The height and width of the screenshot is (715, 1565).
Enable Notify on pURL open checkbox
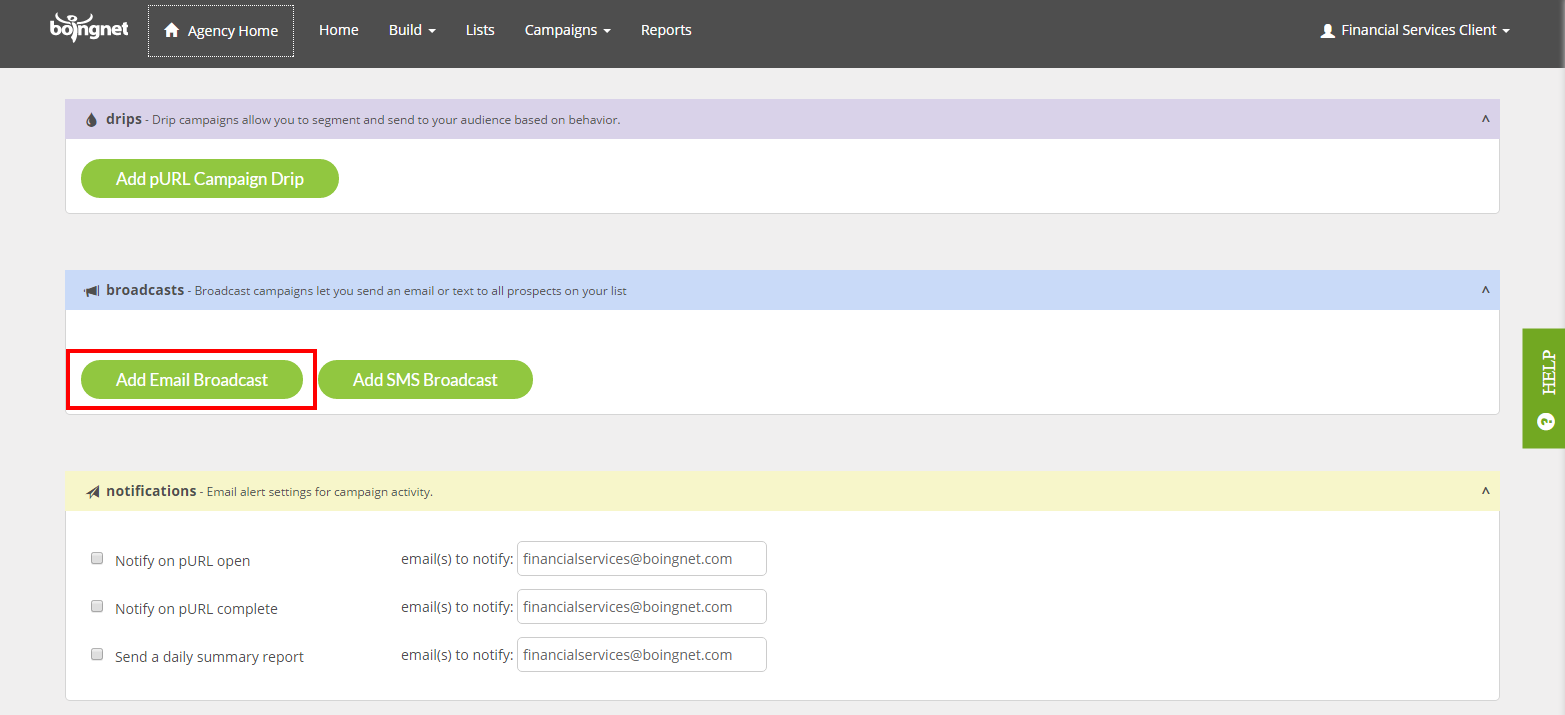97,558
